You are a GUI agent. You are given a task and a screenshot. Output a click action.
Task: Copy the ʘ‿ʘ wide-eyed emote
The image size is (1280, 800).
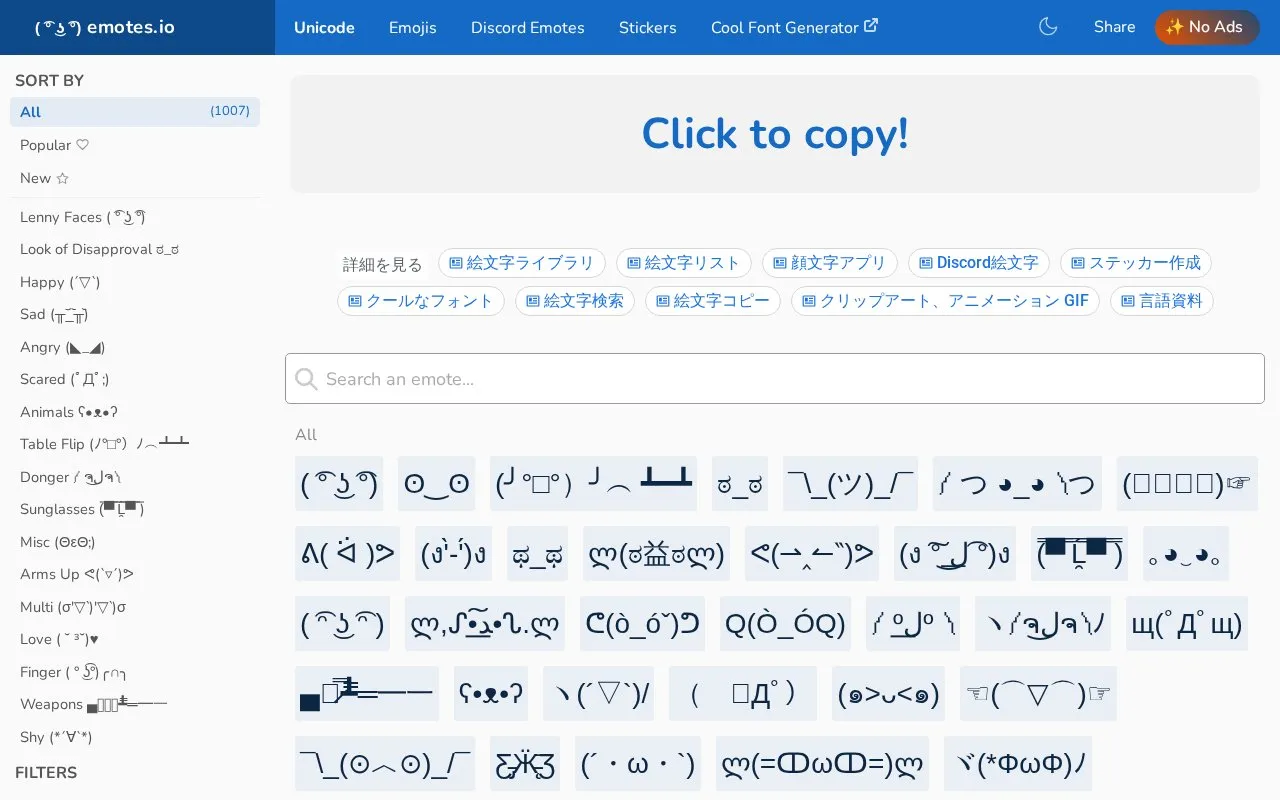click(436, 484)
